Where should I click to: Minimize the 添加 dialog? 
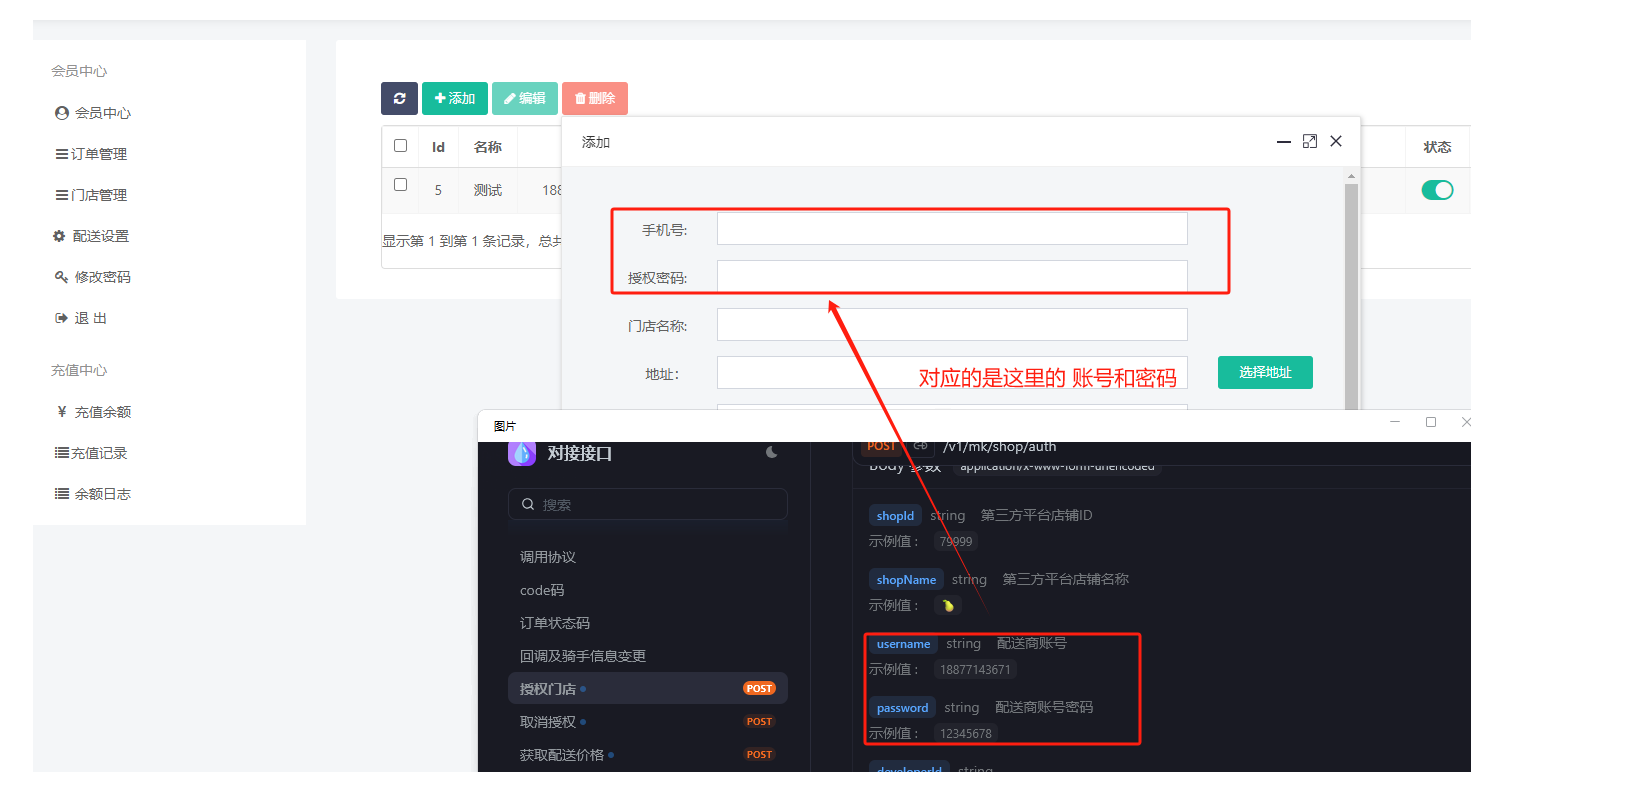(x=1284, y=142)
